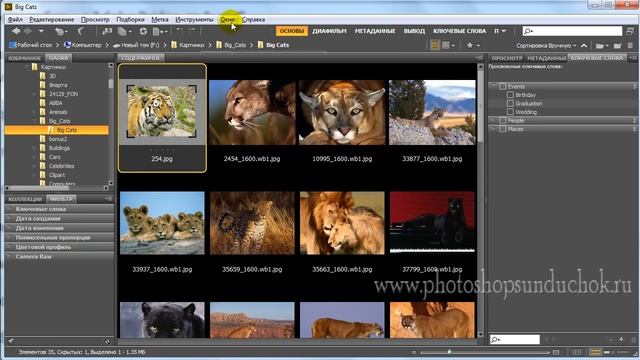Click Компьютер in the path bar
This screenshot has width=640, height=360.
pyautogui.click(x=83, y=45)
